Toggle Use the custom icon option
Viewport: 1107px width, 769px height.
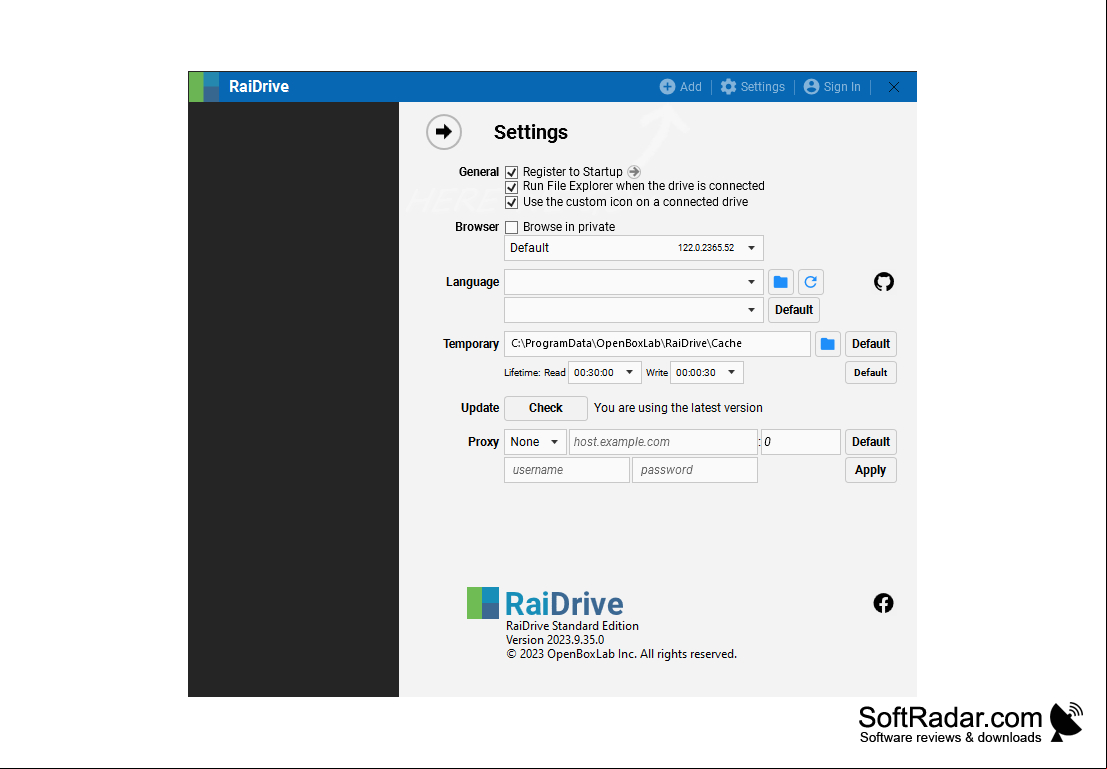[x=512, y=203]
